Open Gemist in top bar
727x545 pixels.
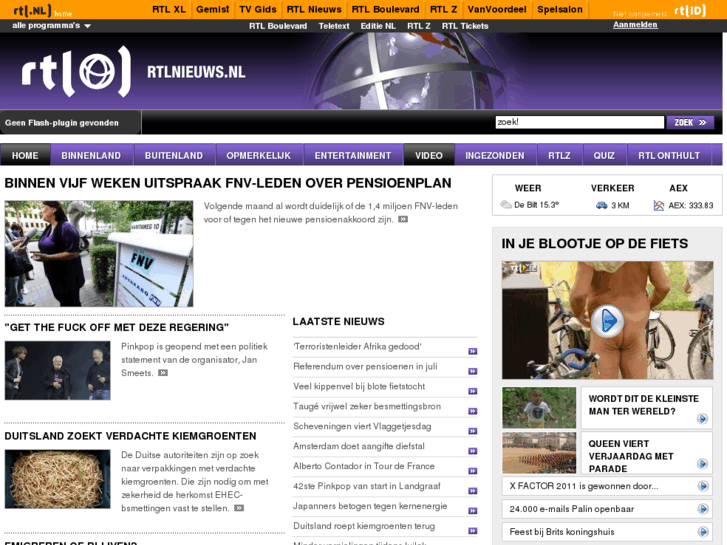[x=212, y=9]
